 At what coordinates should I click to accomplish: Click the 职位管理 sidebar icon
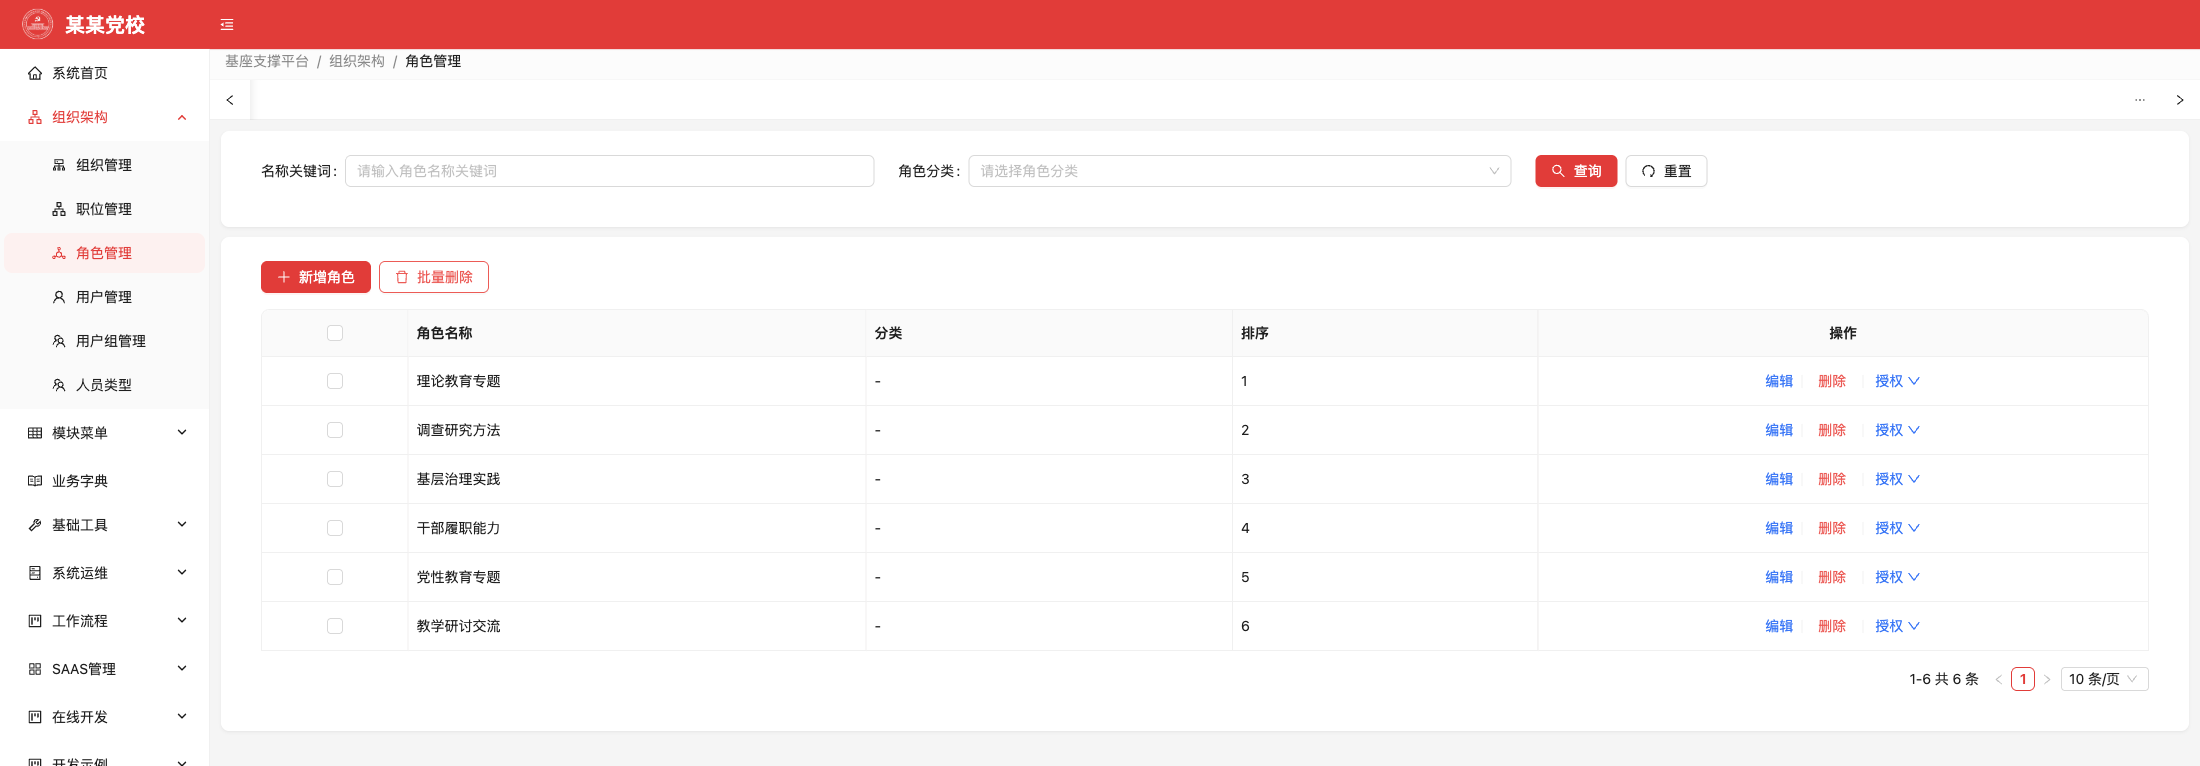pyautogui.click(x=59, y=209)
